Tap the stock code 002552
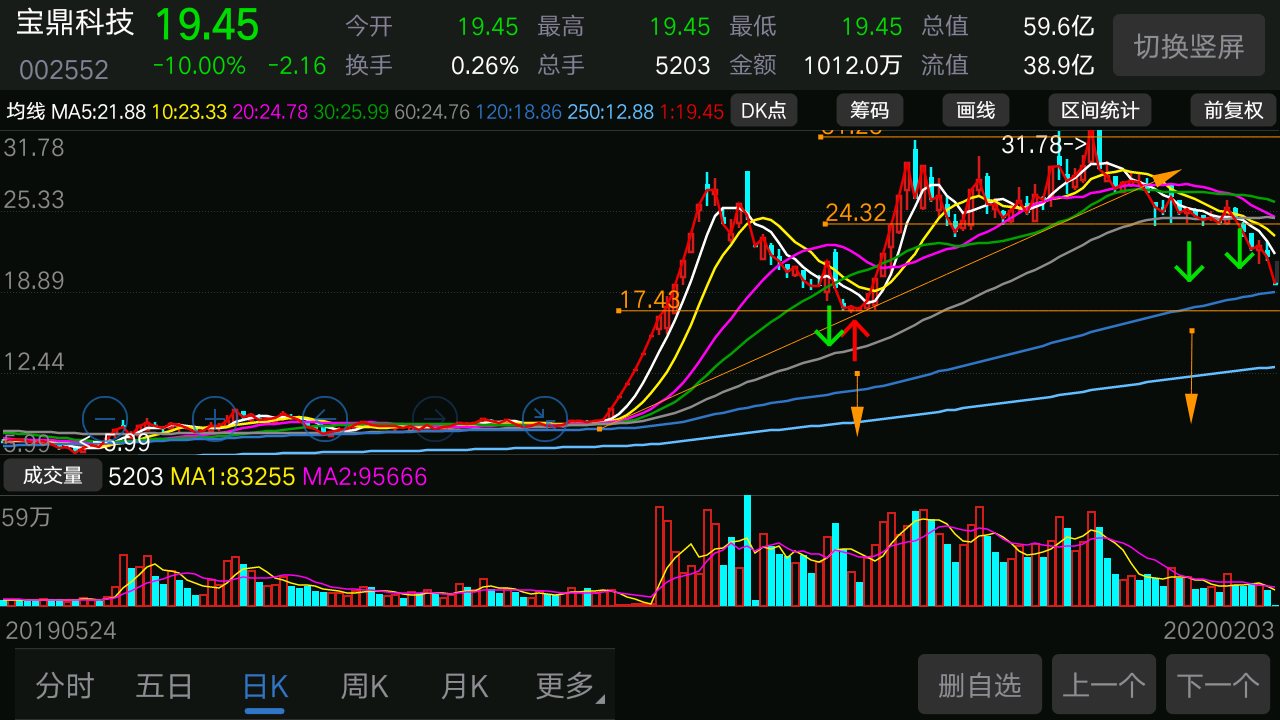Viewport: 1280px width, 720px height. pos(64,70)
